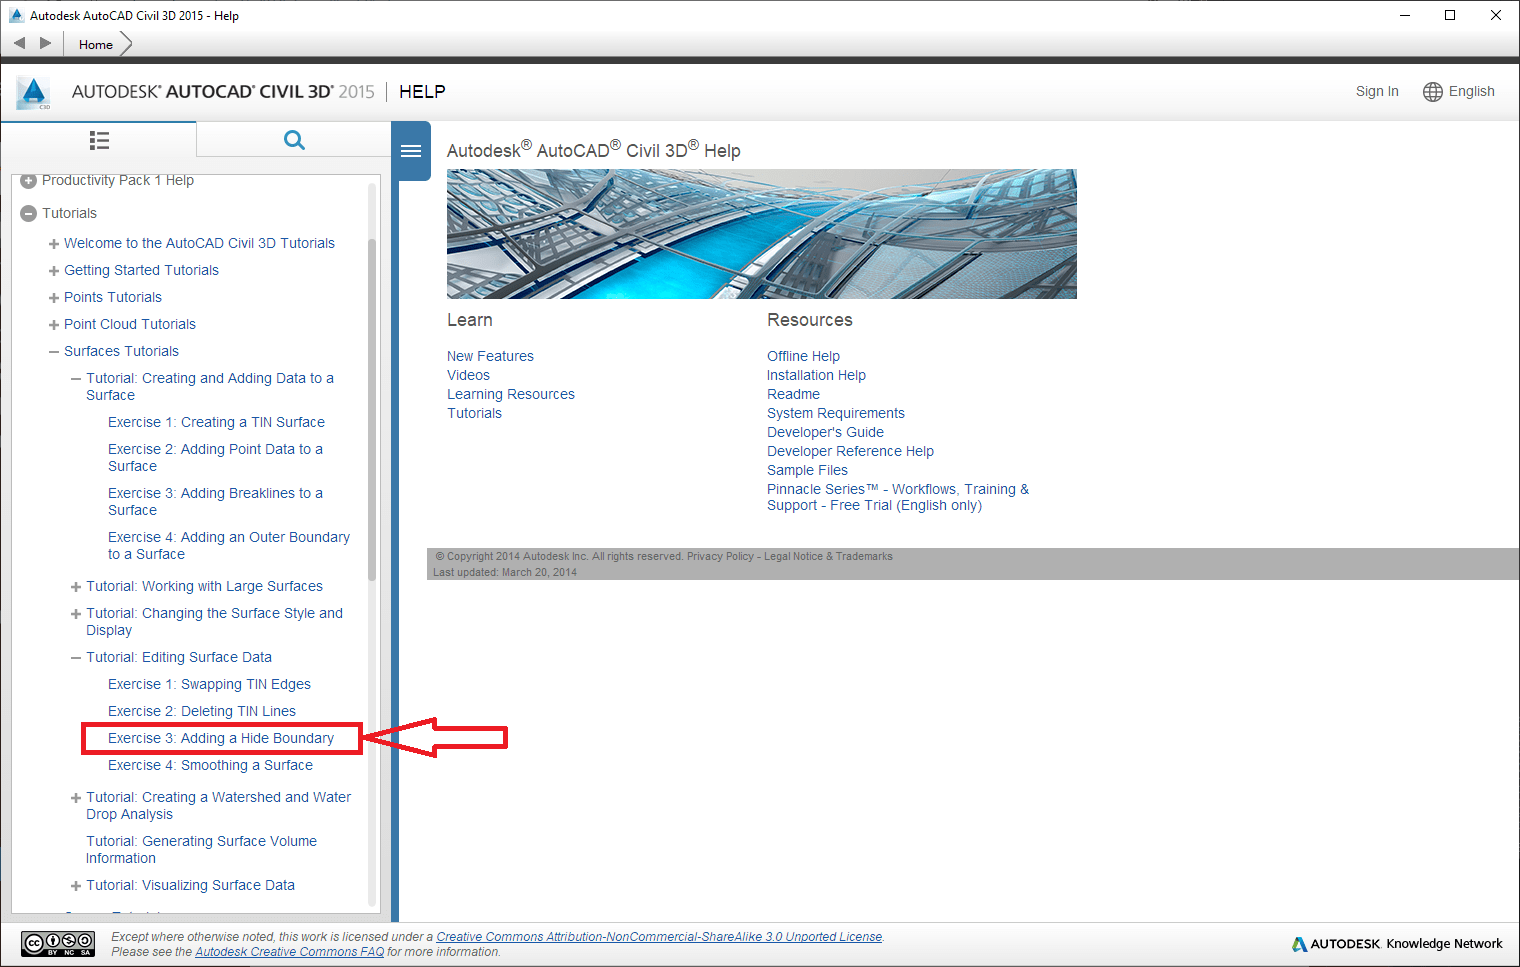Click the Autodesk Civil 3D logo icon
1520x967 pixels.
33,93
